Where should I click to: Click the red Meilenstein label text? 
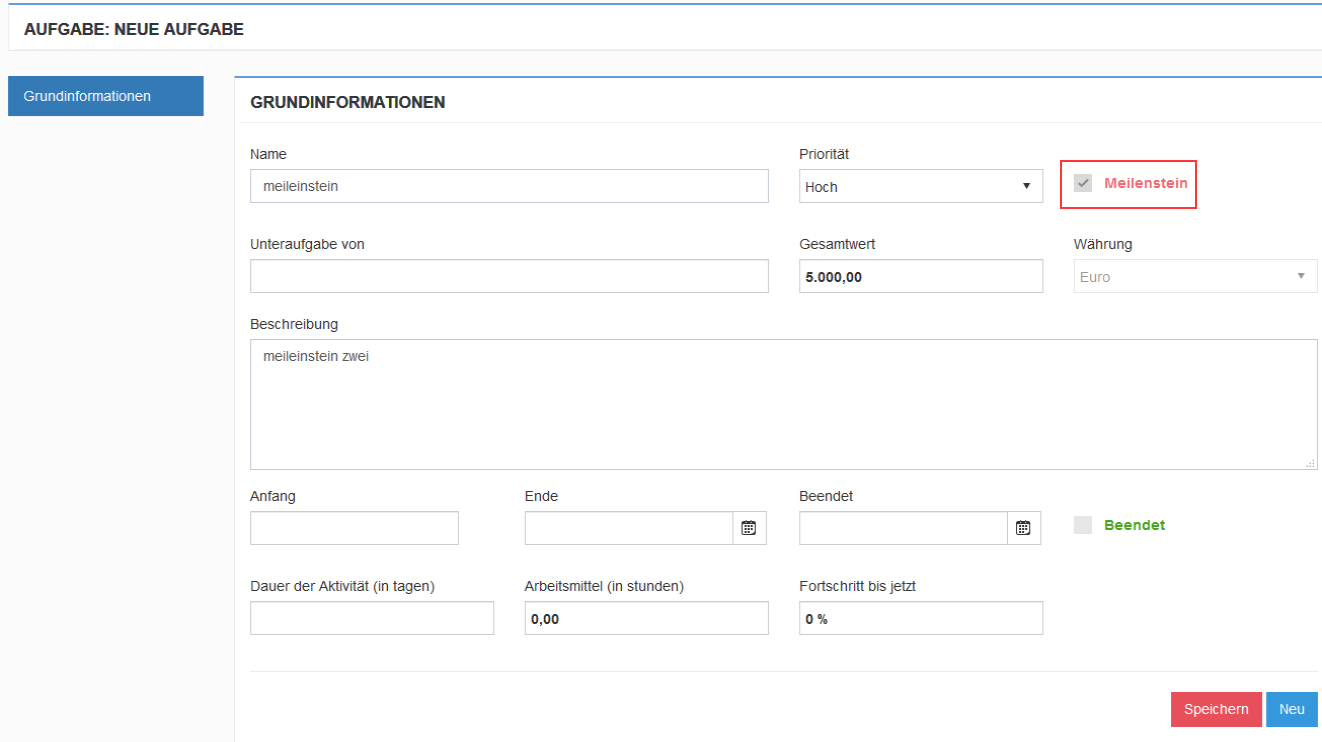tap(1146, 183)
